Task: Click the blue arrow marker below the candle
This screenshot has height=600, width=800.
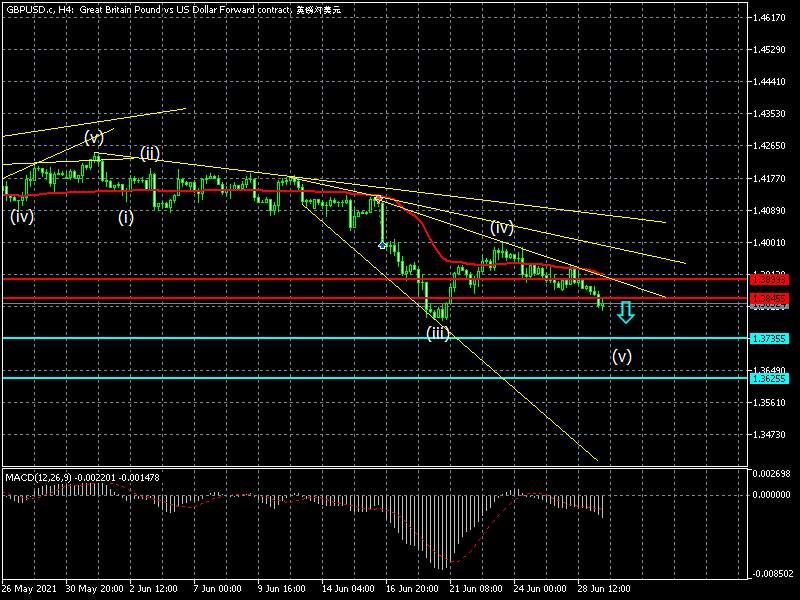Action: point(382,245)
